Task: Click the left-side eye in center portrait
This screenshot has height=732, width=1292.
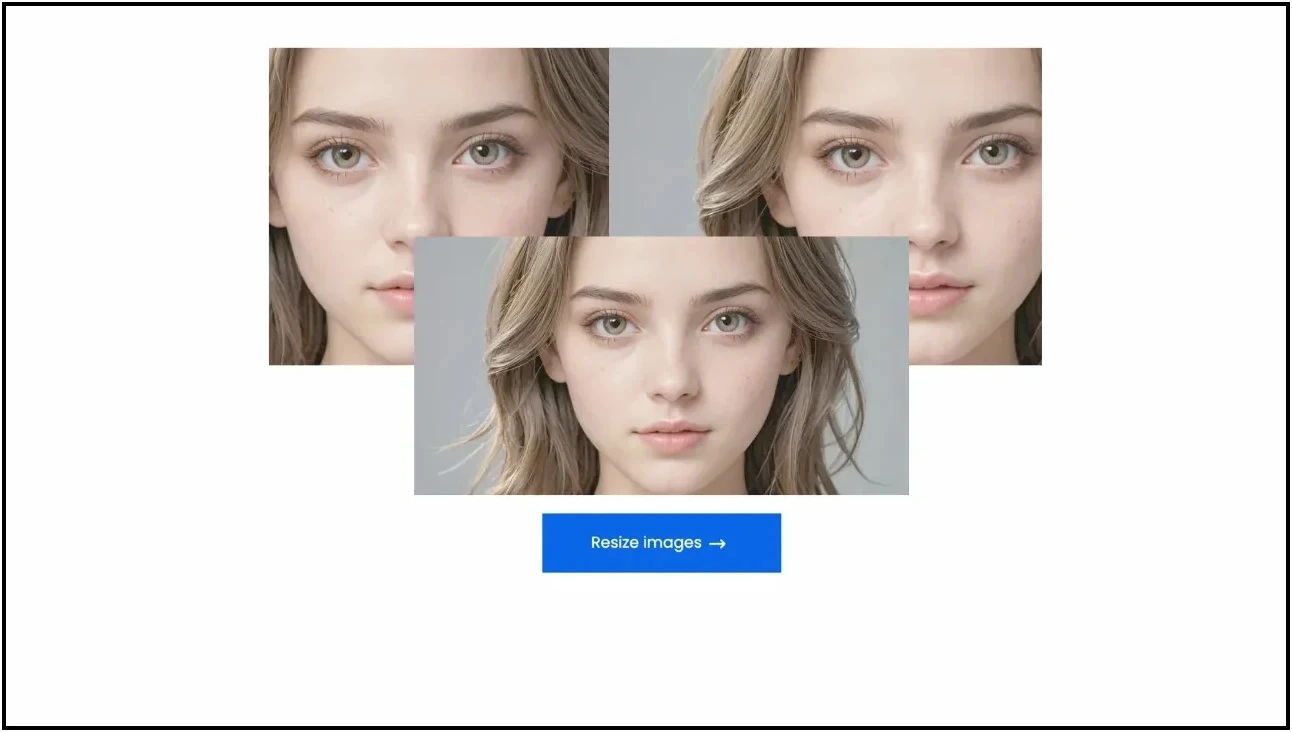Action: click(613, 324)
